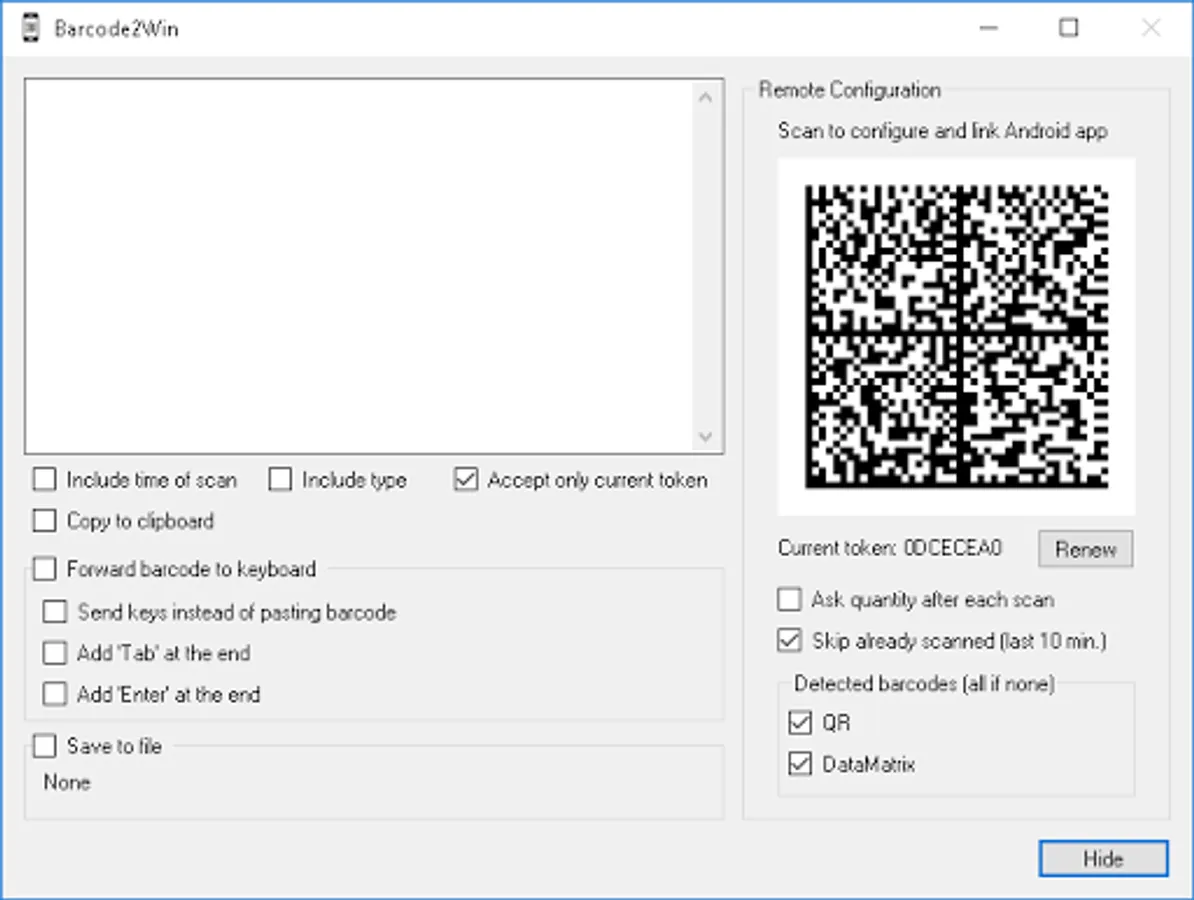Close the Barcode2Win window
Viewport: 1194px width, 900px height.
(1151, 28)
